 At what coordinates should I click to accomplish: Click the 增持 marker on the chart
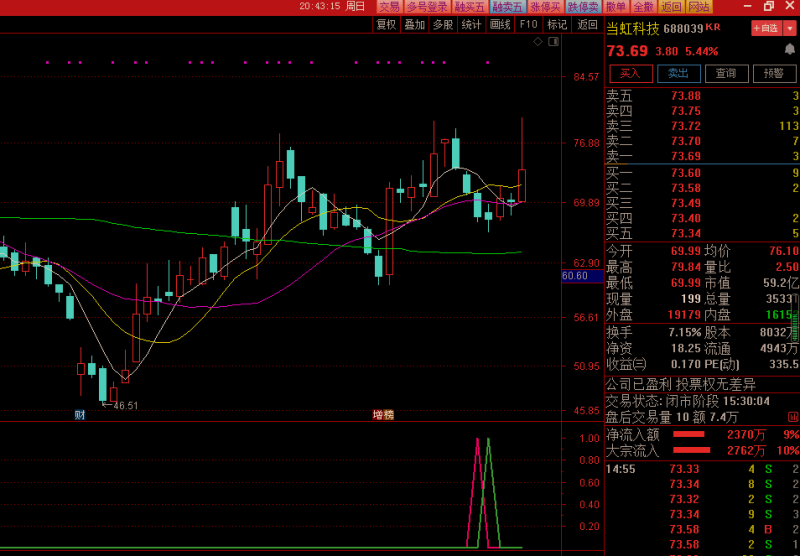(x=383, y=414)
